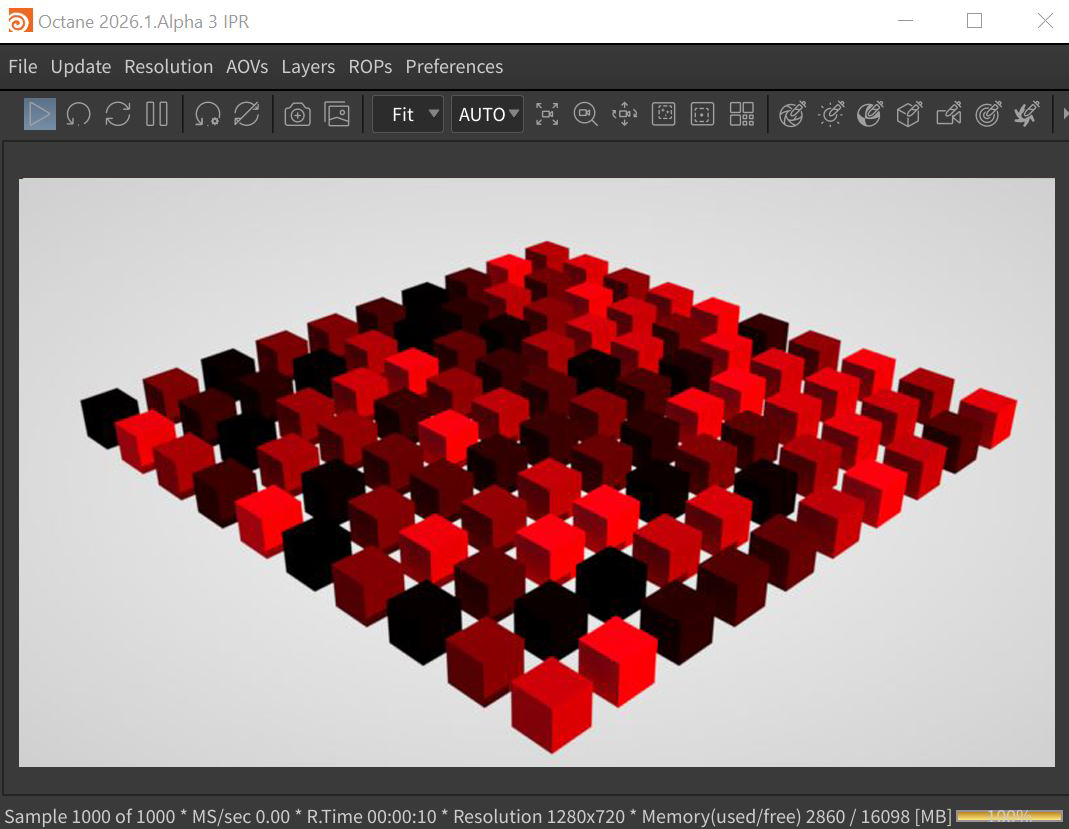Viewport: 1069px width, 829px height.
Task: Expand the toolbar overflow arrow
Action: pos(1064,114)
